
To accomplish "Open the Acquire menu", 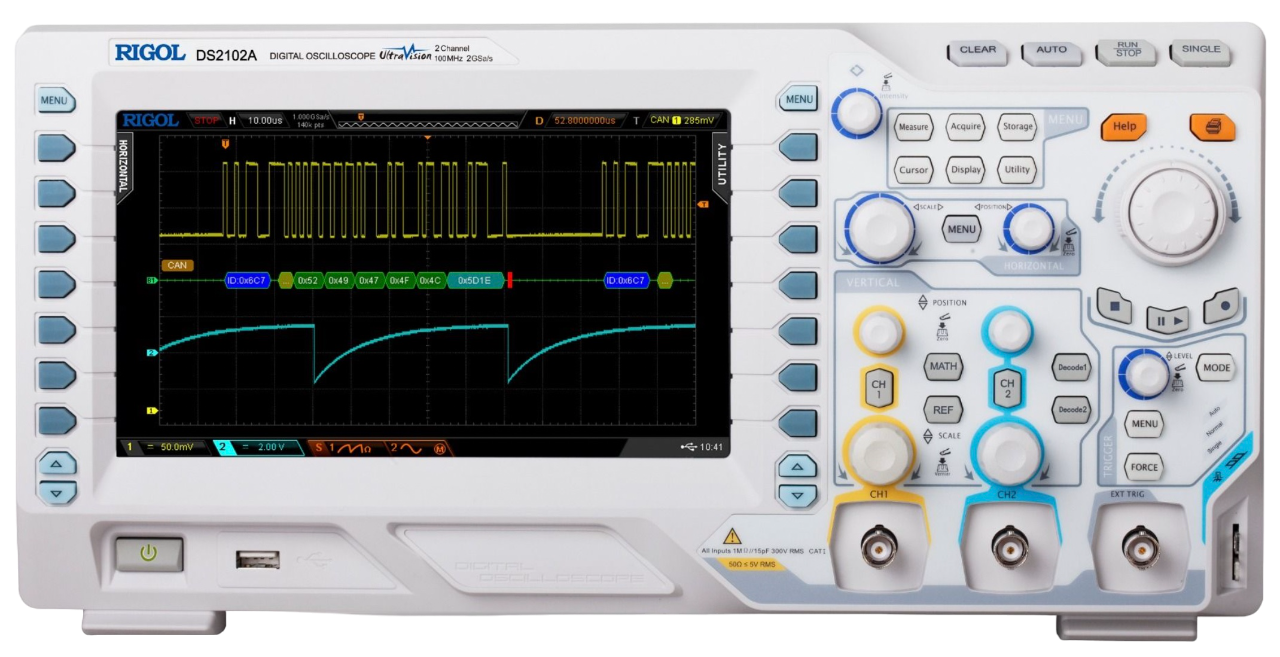I will coord(966,127).
